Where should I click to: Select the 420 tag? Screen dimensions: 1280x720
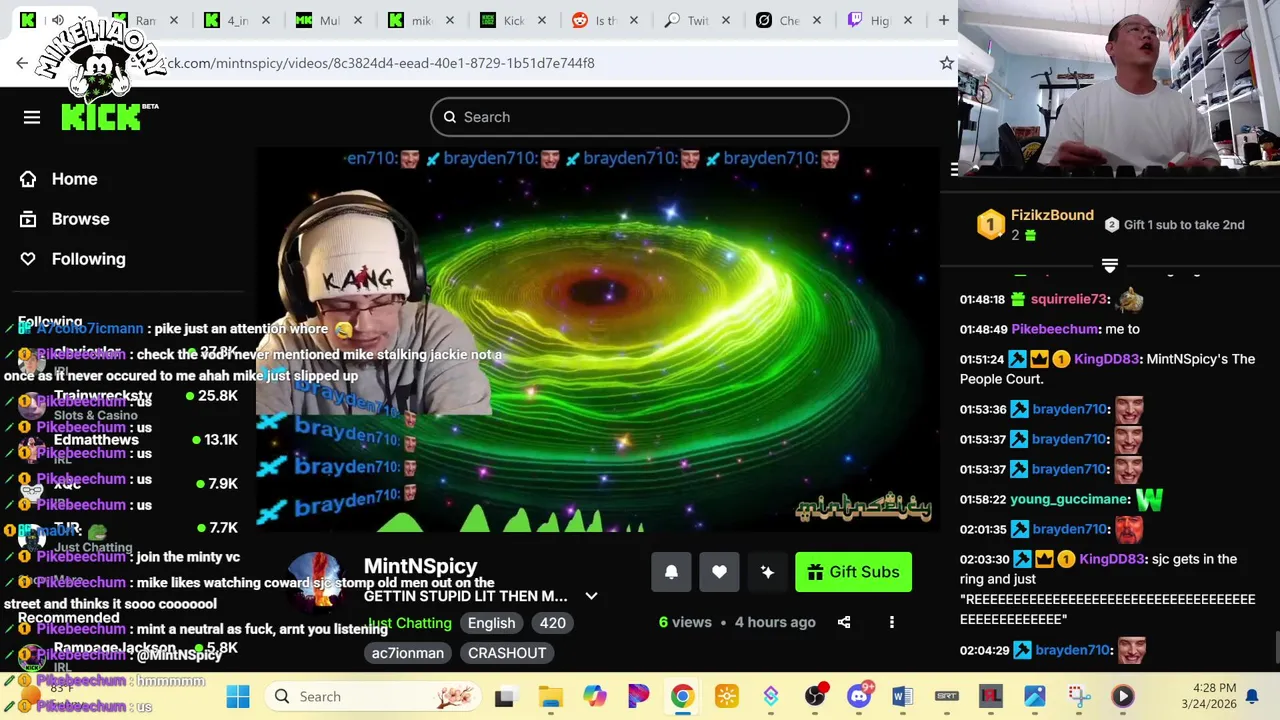(552, 623)
